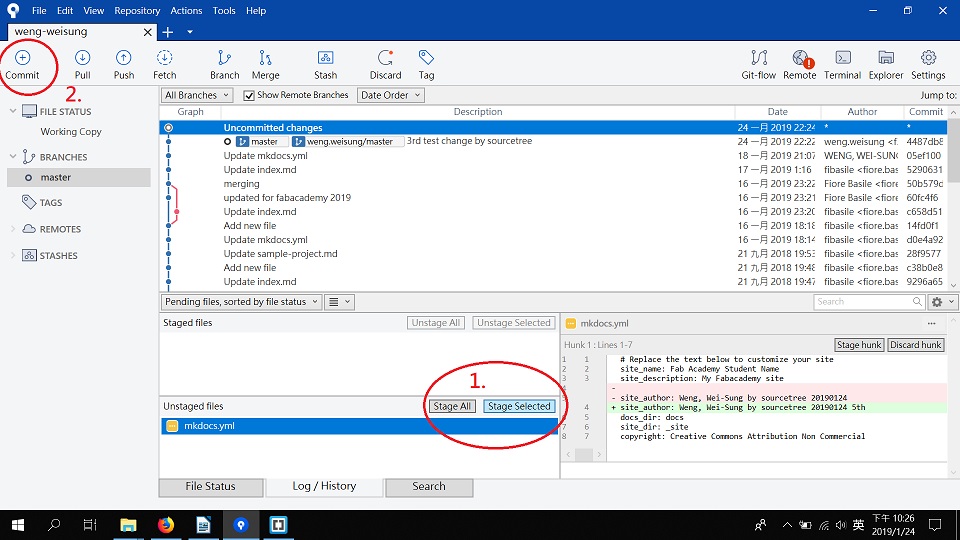Viewport: 960px width, 540px height.
Task: Click the Unstage Selected button
Action: click(514, 323)
